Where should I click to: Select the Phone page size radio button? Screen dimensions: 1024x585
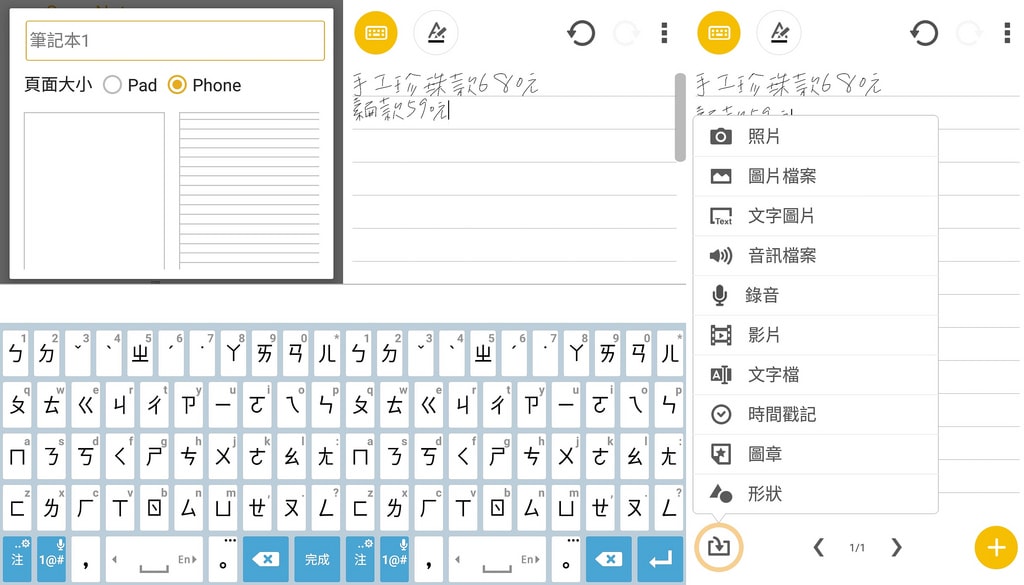click(x=177, y=85)
